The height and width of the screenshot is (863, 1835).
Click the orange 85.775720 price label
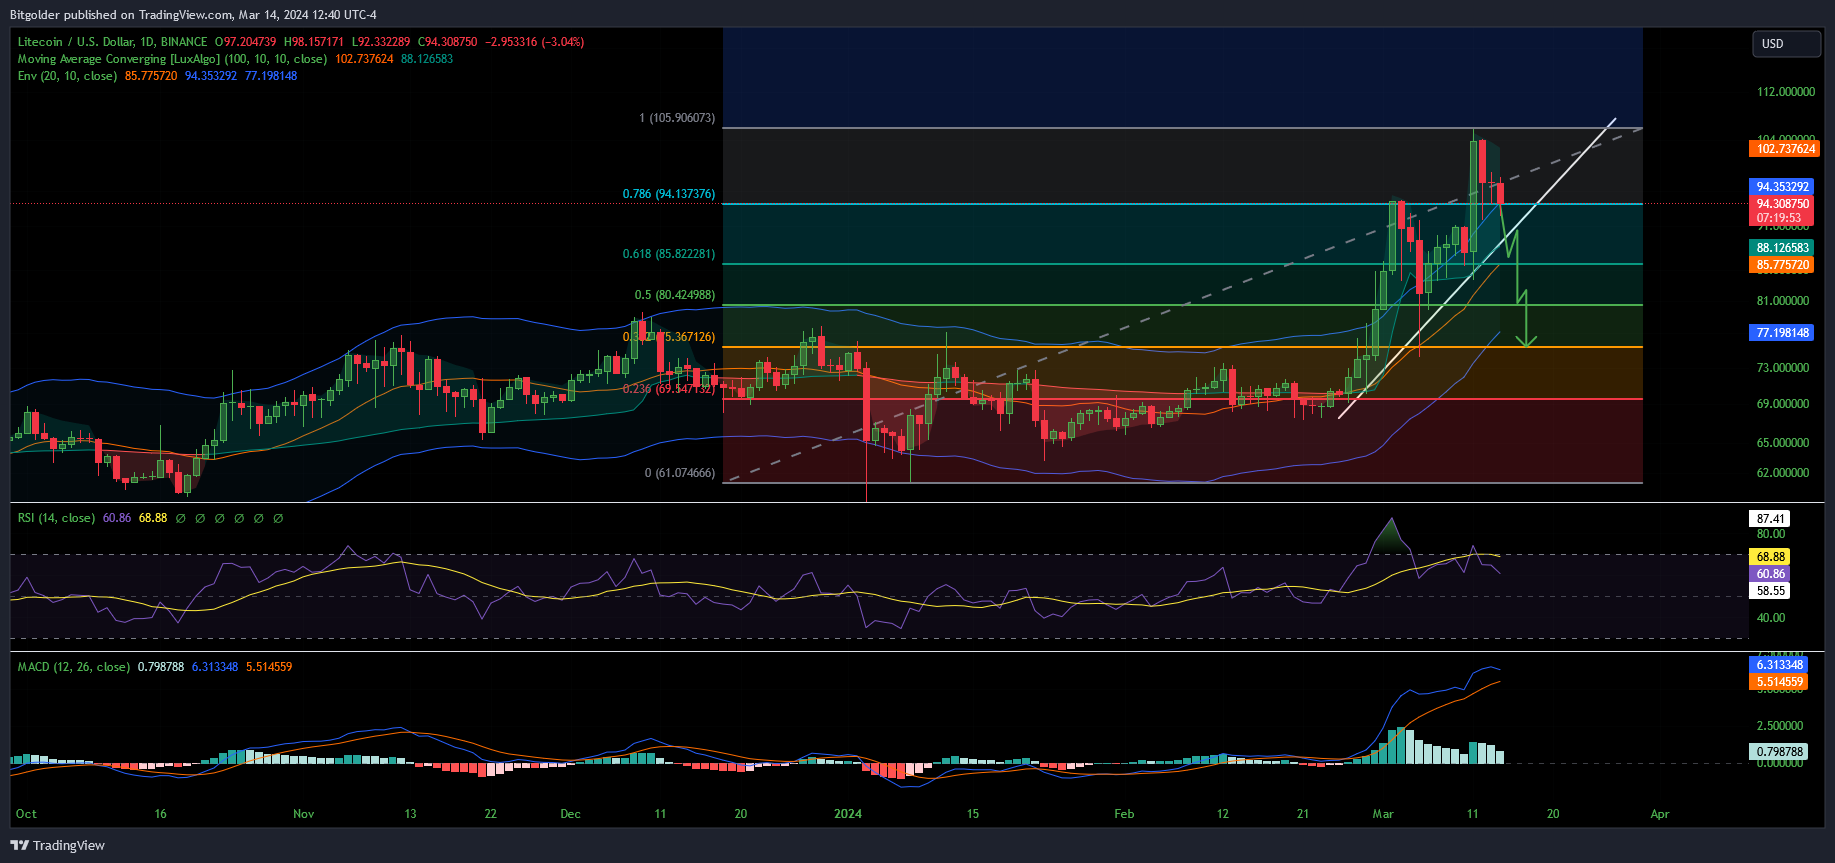coord(1783,265)
